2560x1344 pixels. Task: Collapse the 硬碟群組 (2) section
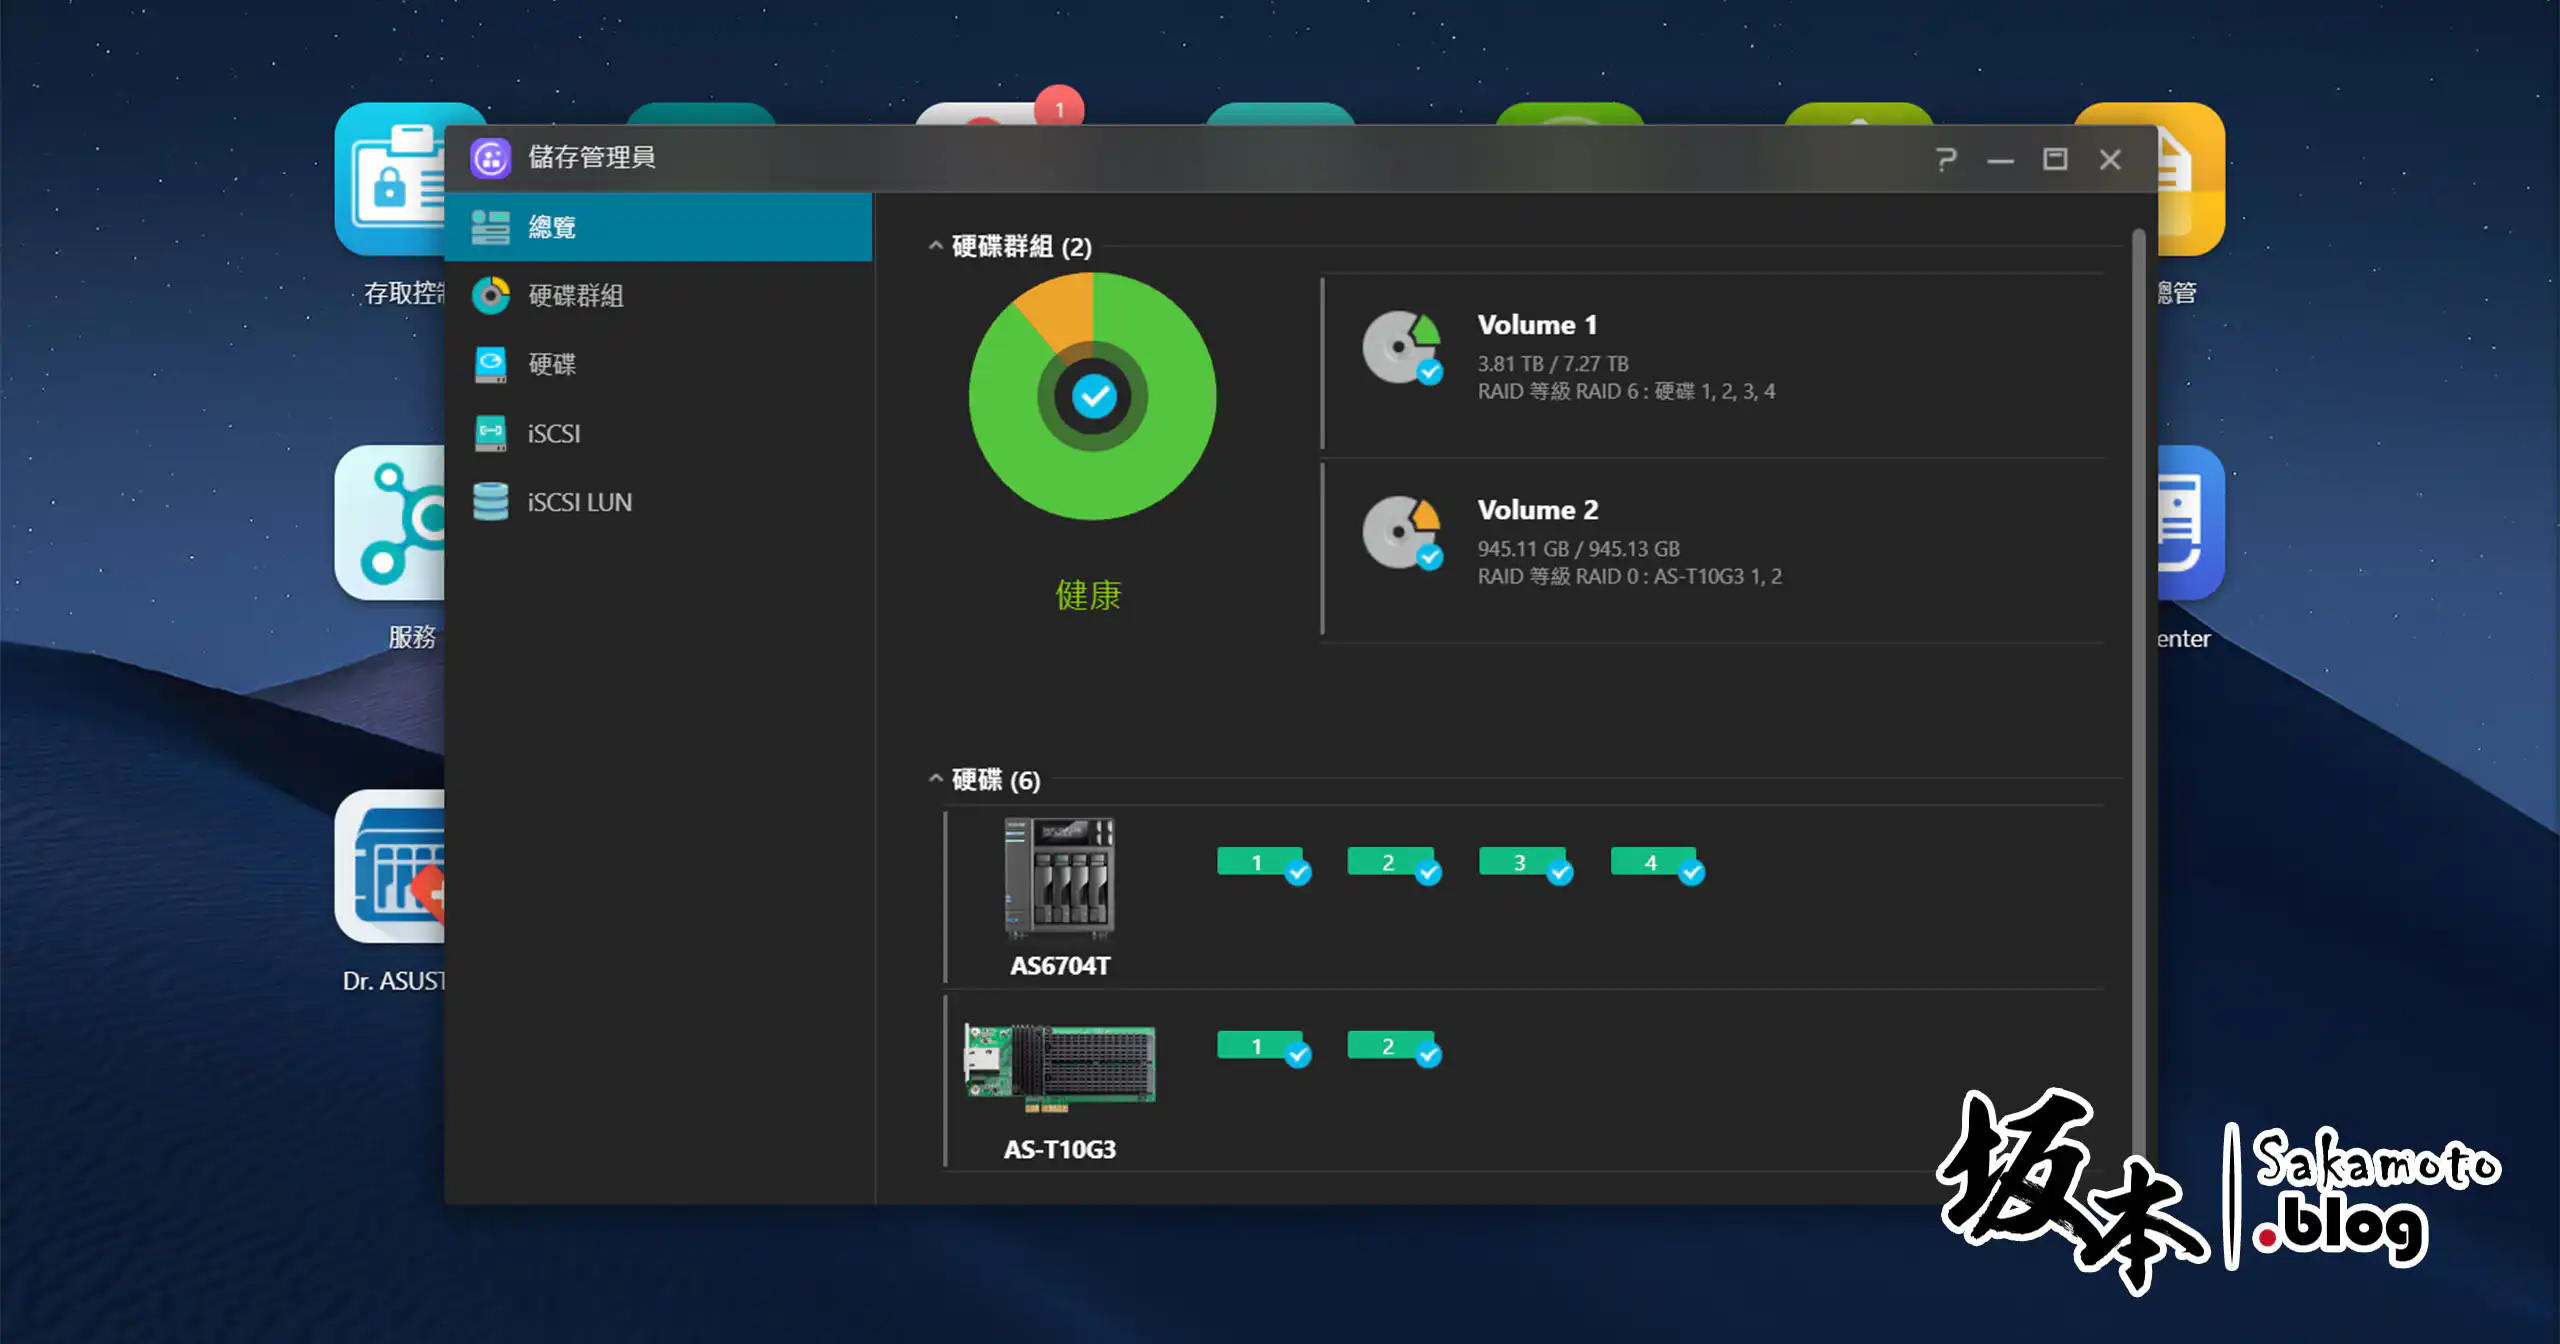click(x=935, y=246)
